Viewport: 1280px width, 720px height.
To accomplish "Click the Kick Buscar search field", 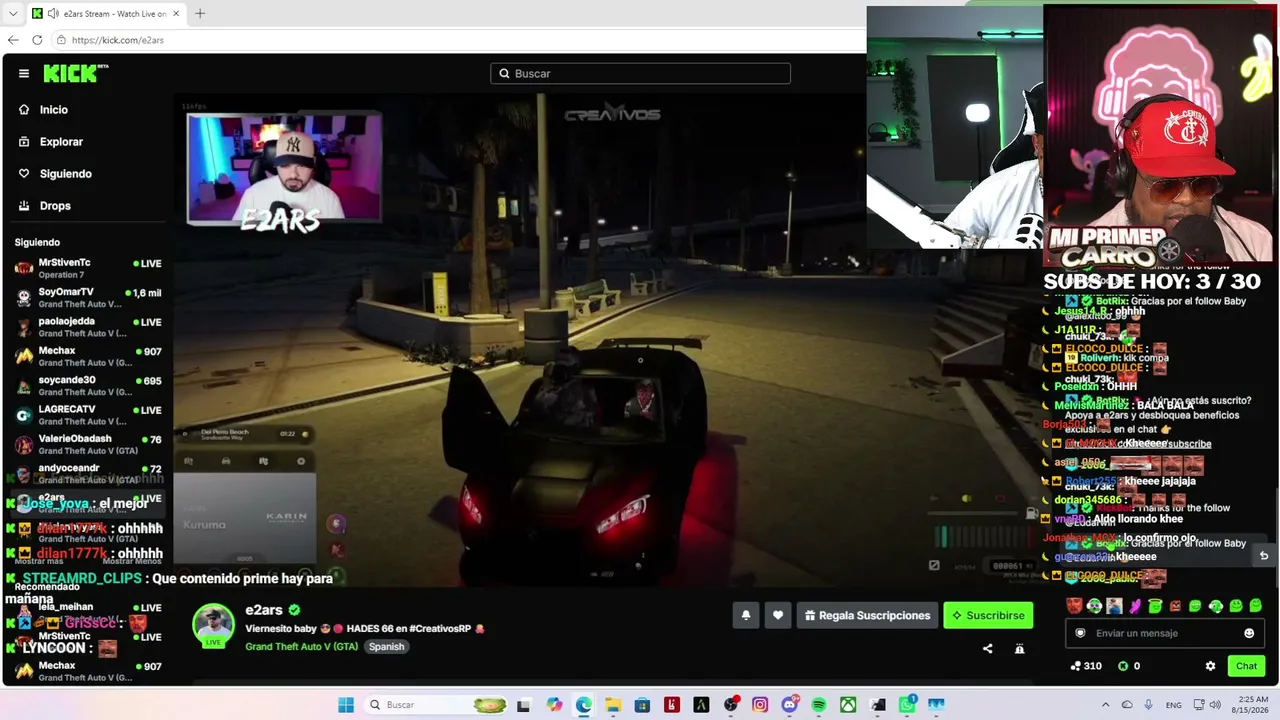I will point(640,73).
